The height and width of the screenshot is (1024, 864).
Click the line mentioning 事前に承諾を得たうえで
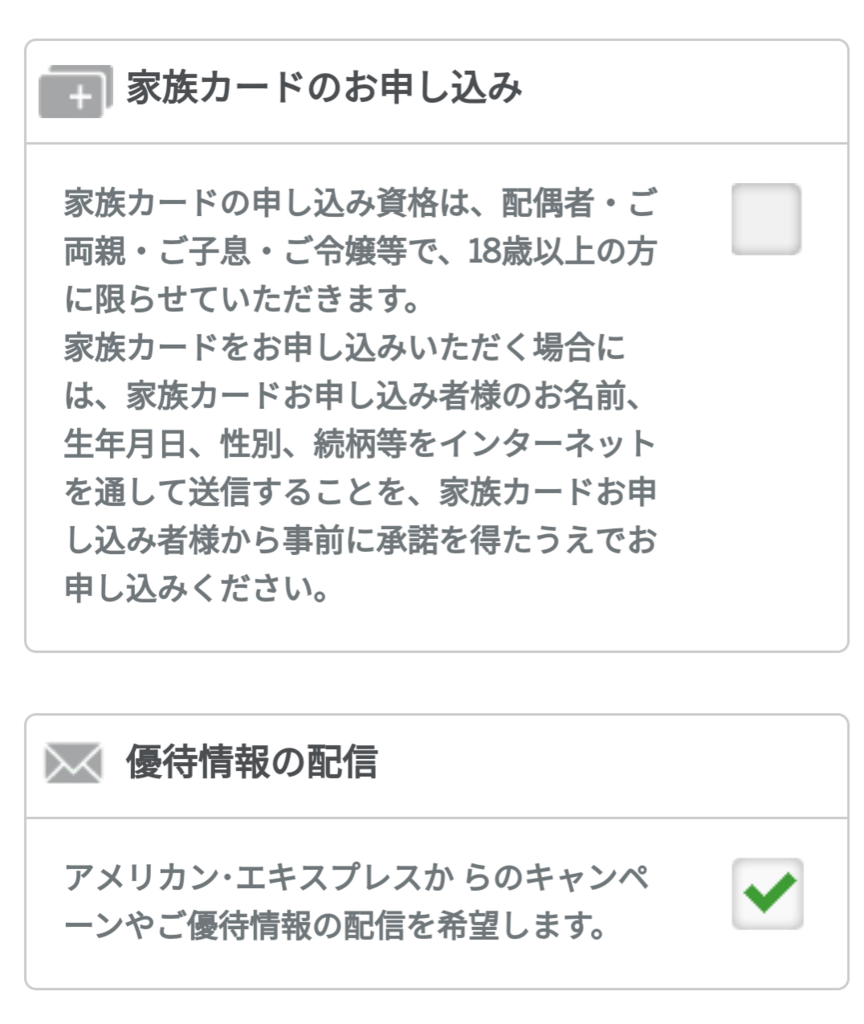360,540
